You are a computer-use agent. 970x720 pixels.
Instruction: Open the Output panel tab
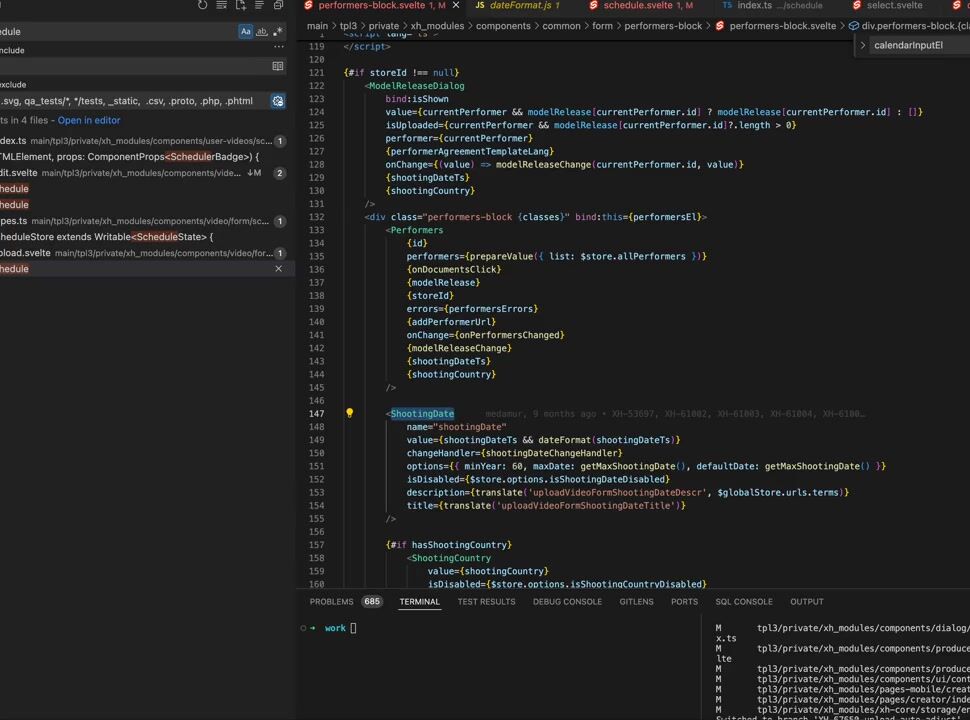pos(807,602)
